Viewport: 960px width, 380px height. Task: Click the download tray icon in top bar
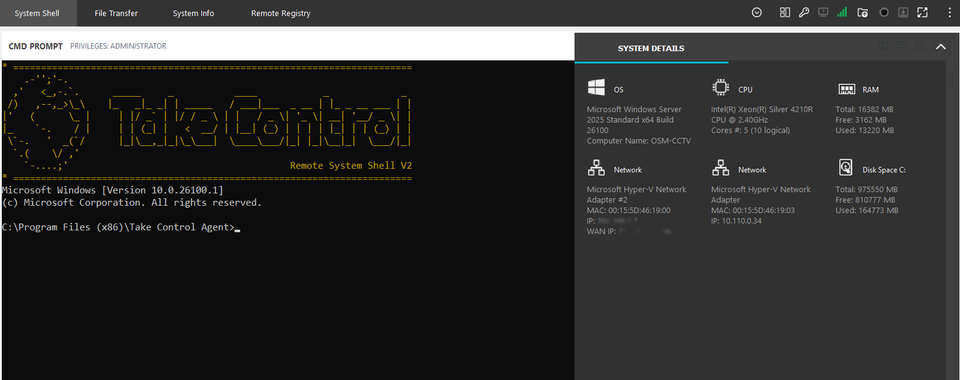(x=902, y=12)
